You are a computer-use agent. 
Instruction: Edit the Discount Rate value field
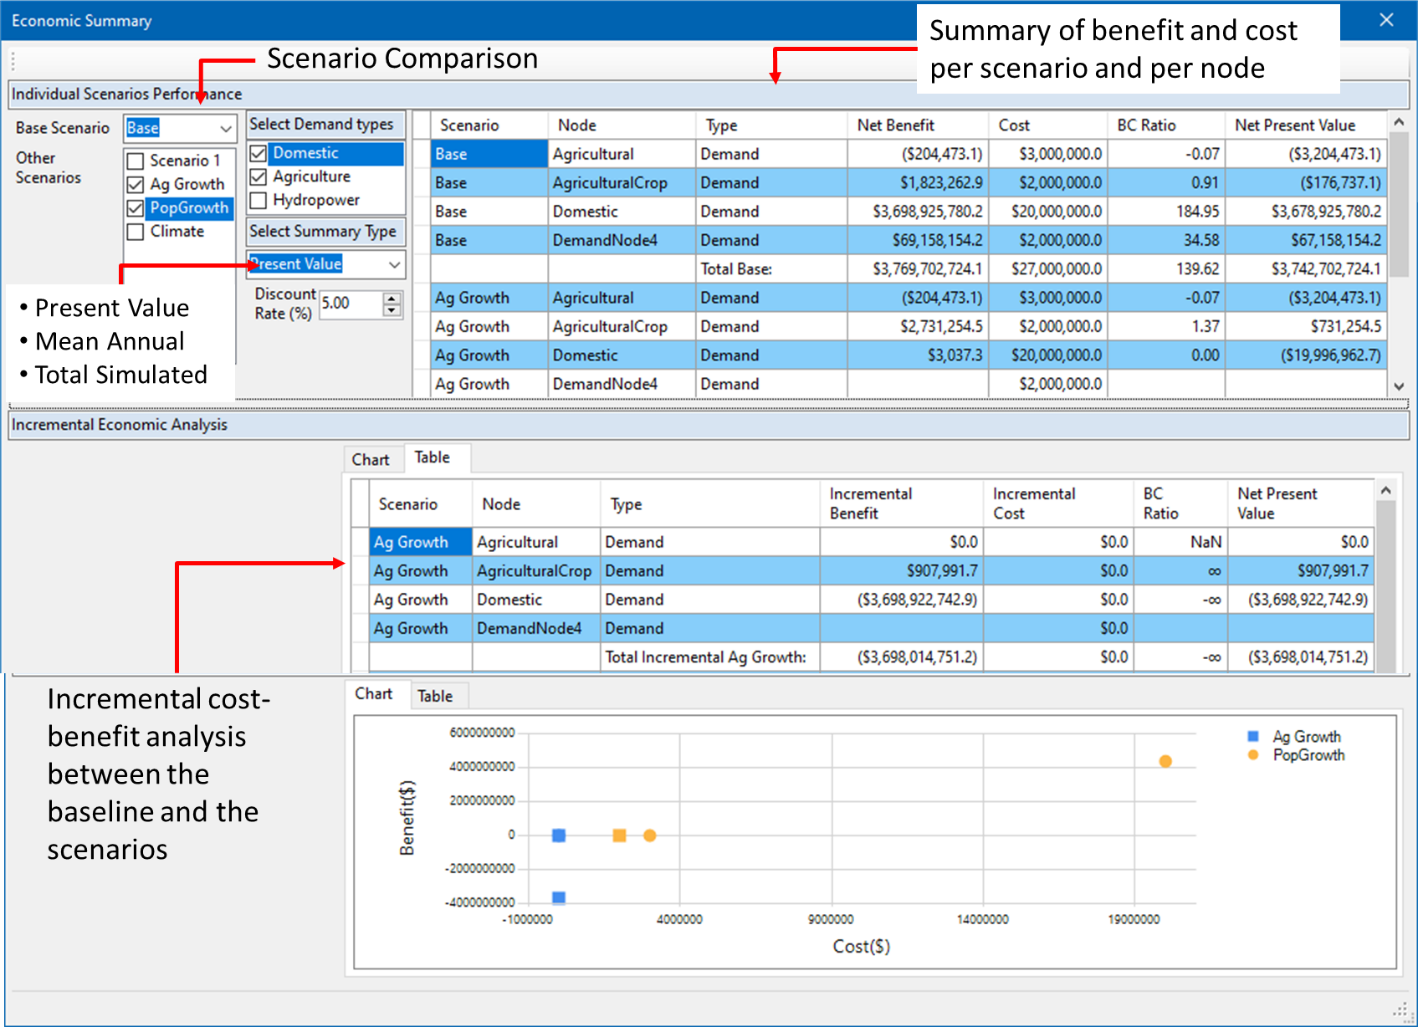pyautogui.click(x=350, y=304)
